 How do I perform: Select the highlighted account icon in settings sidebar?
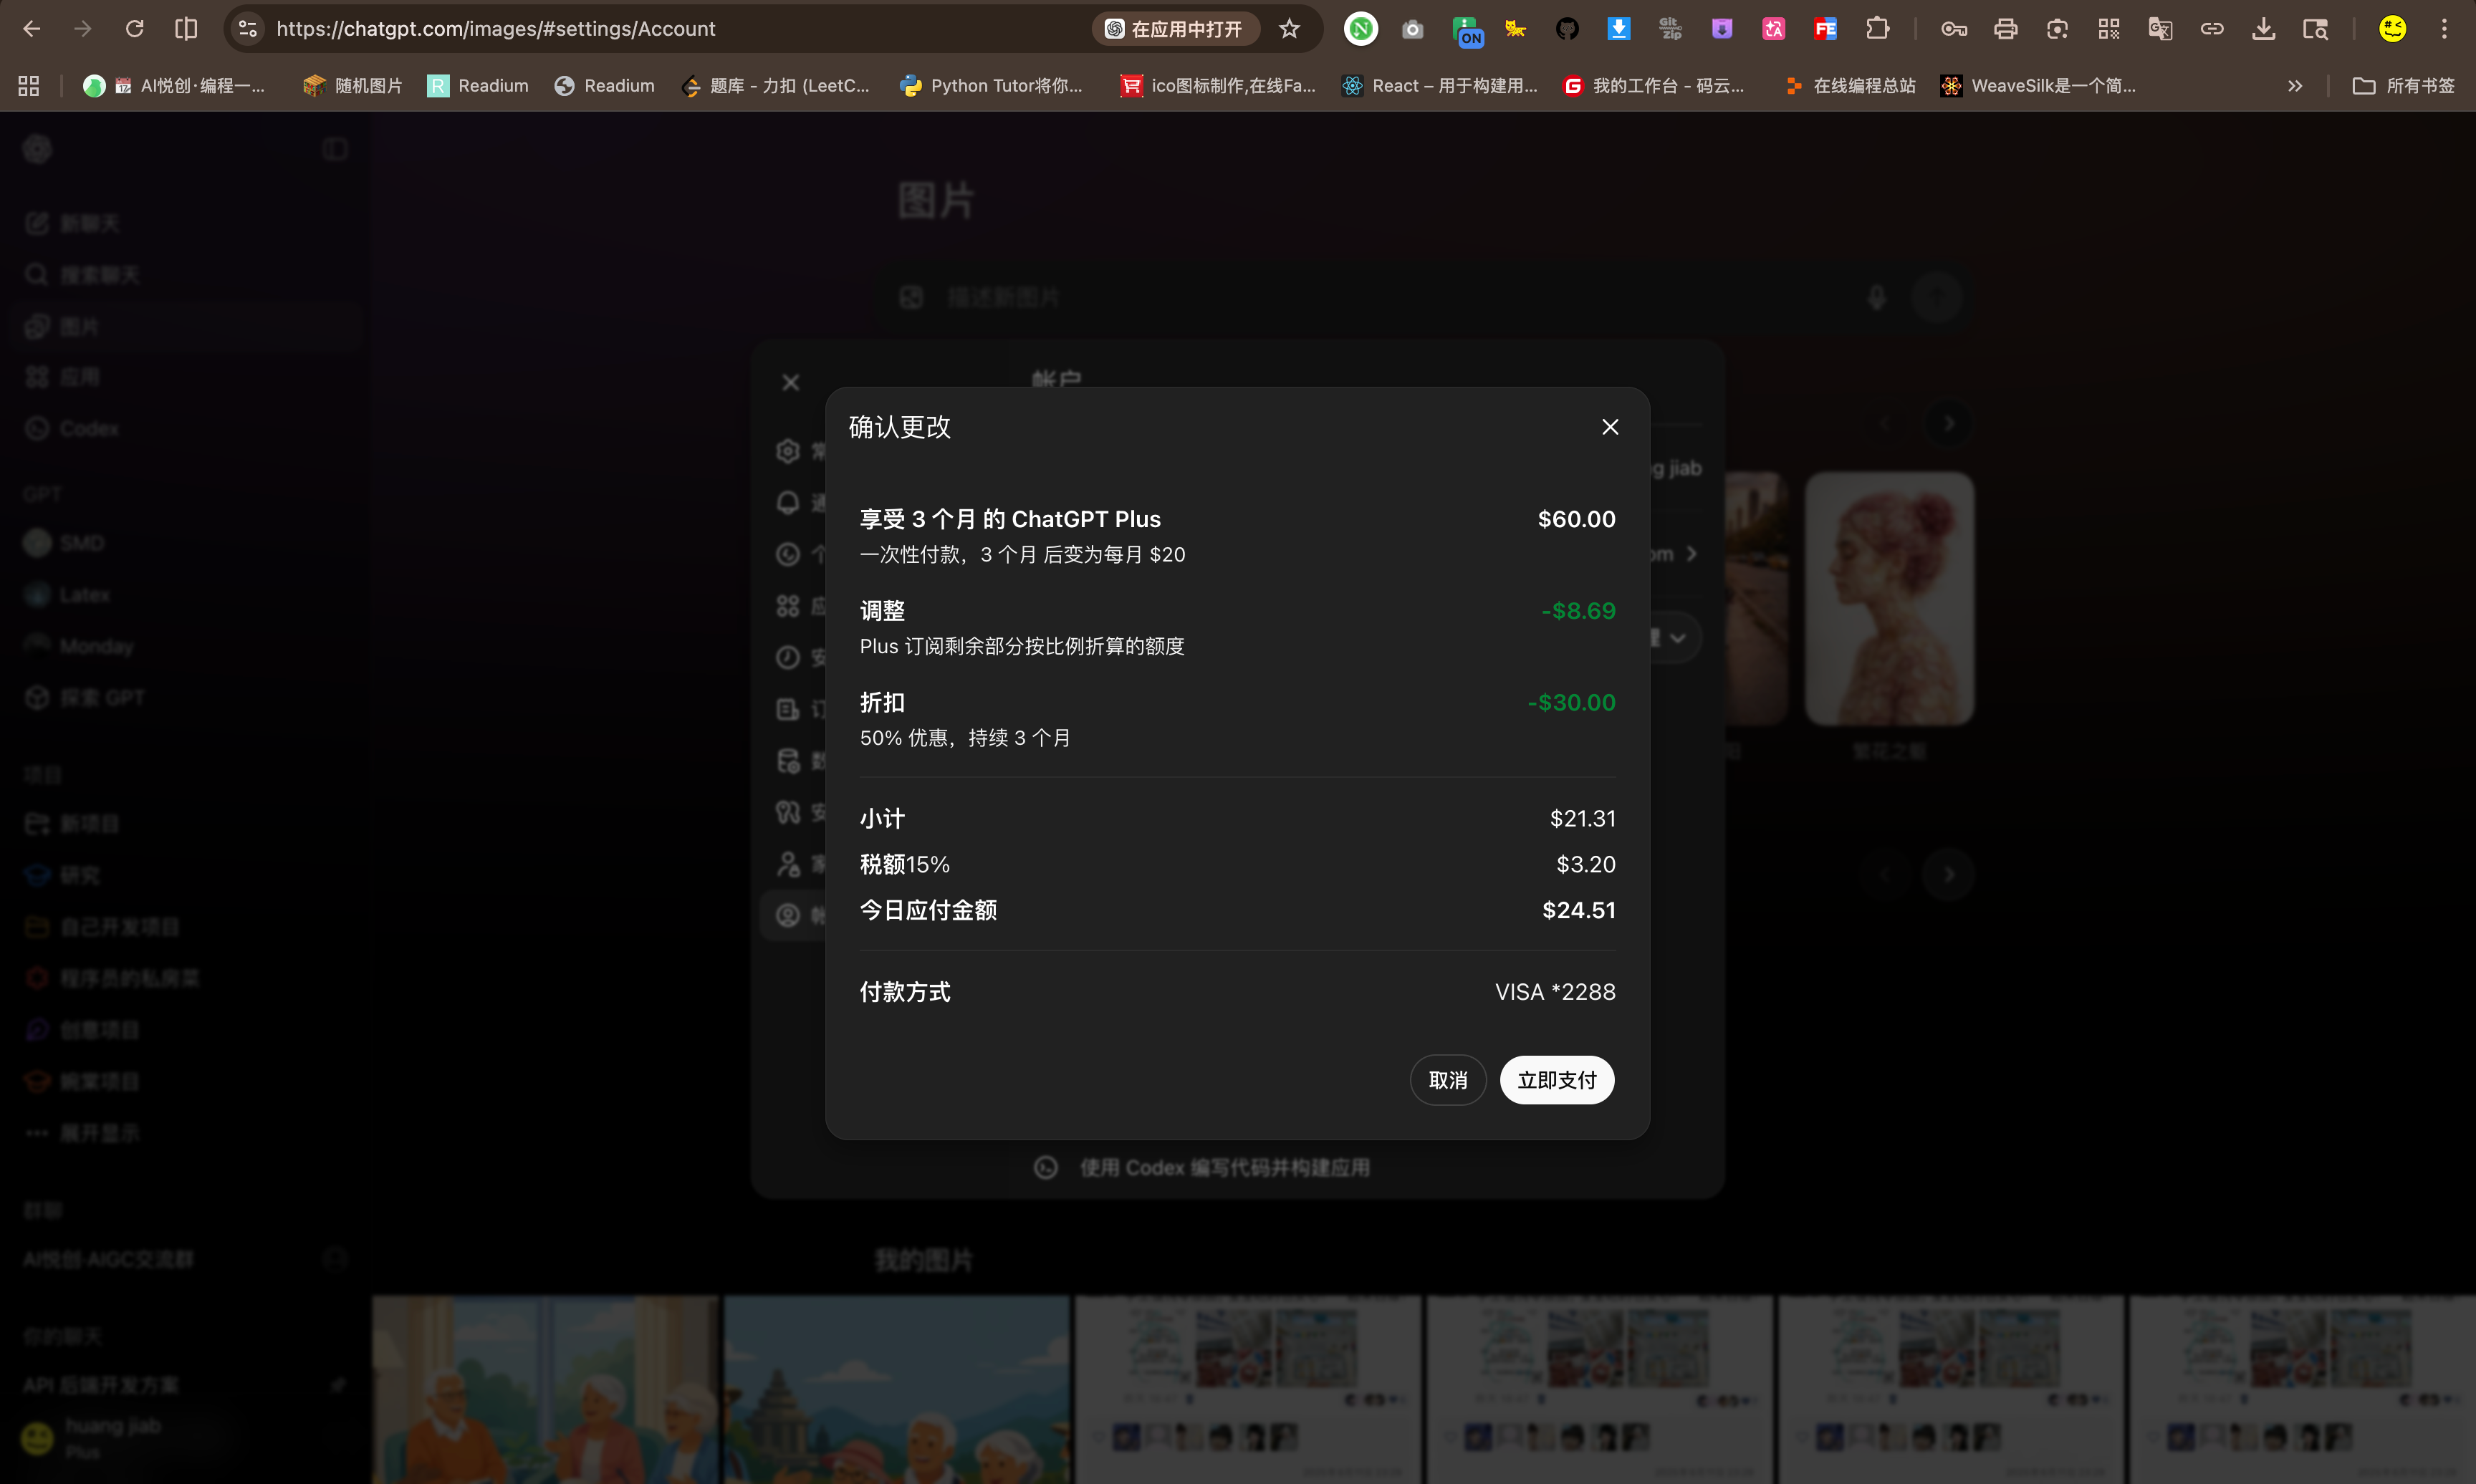tap(788, 915)
